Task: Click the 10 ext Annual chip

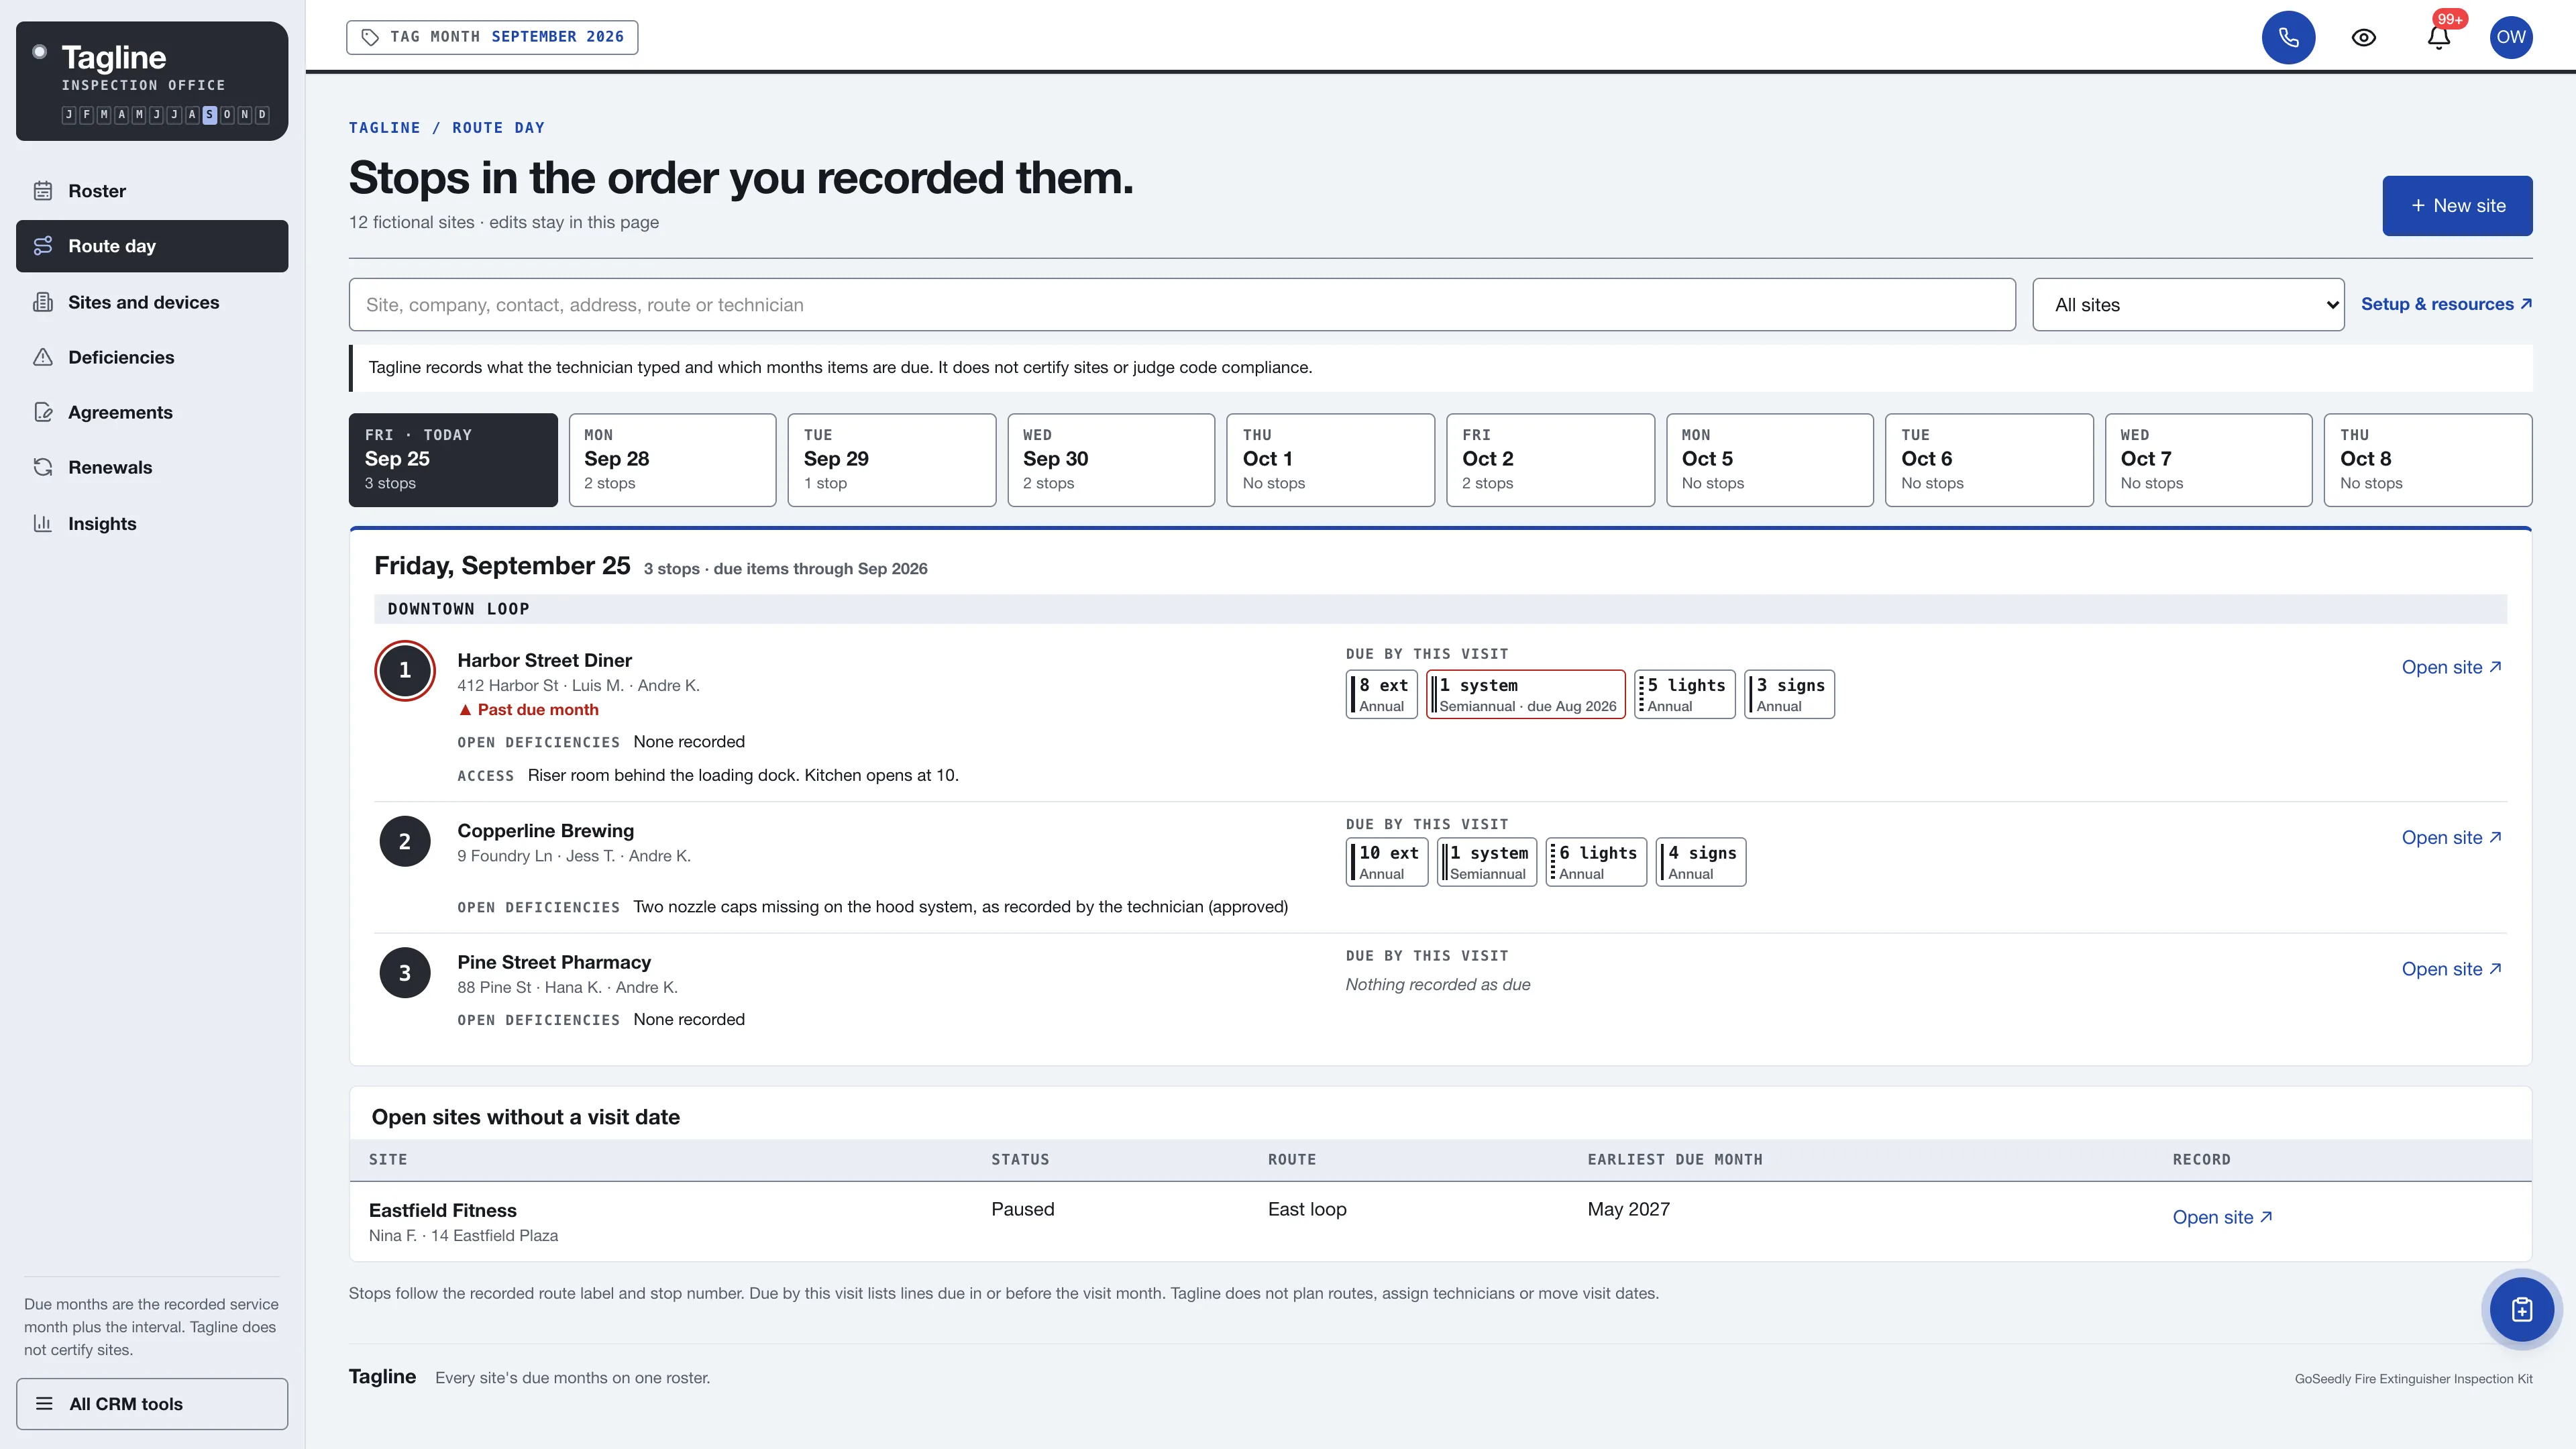Action: pyautogui.click(x=1386, y=862)
